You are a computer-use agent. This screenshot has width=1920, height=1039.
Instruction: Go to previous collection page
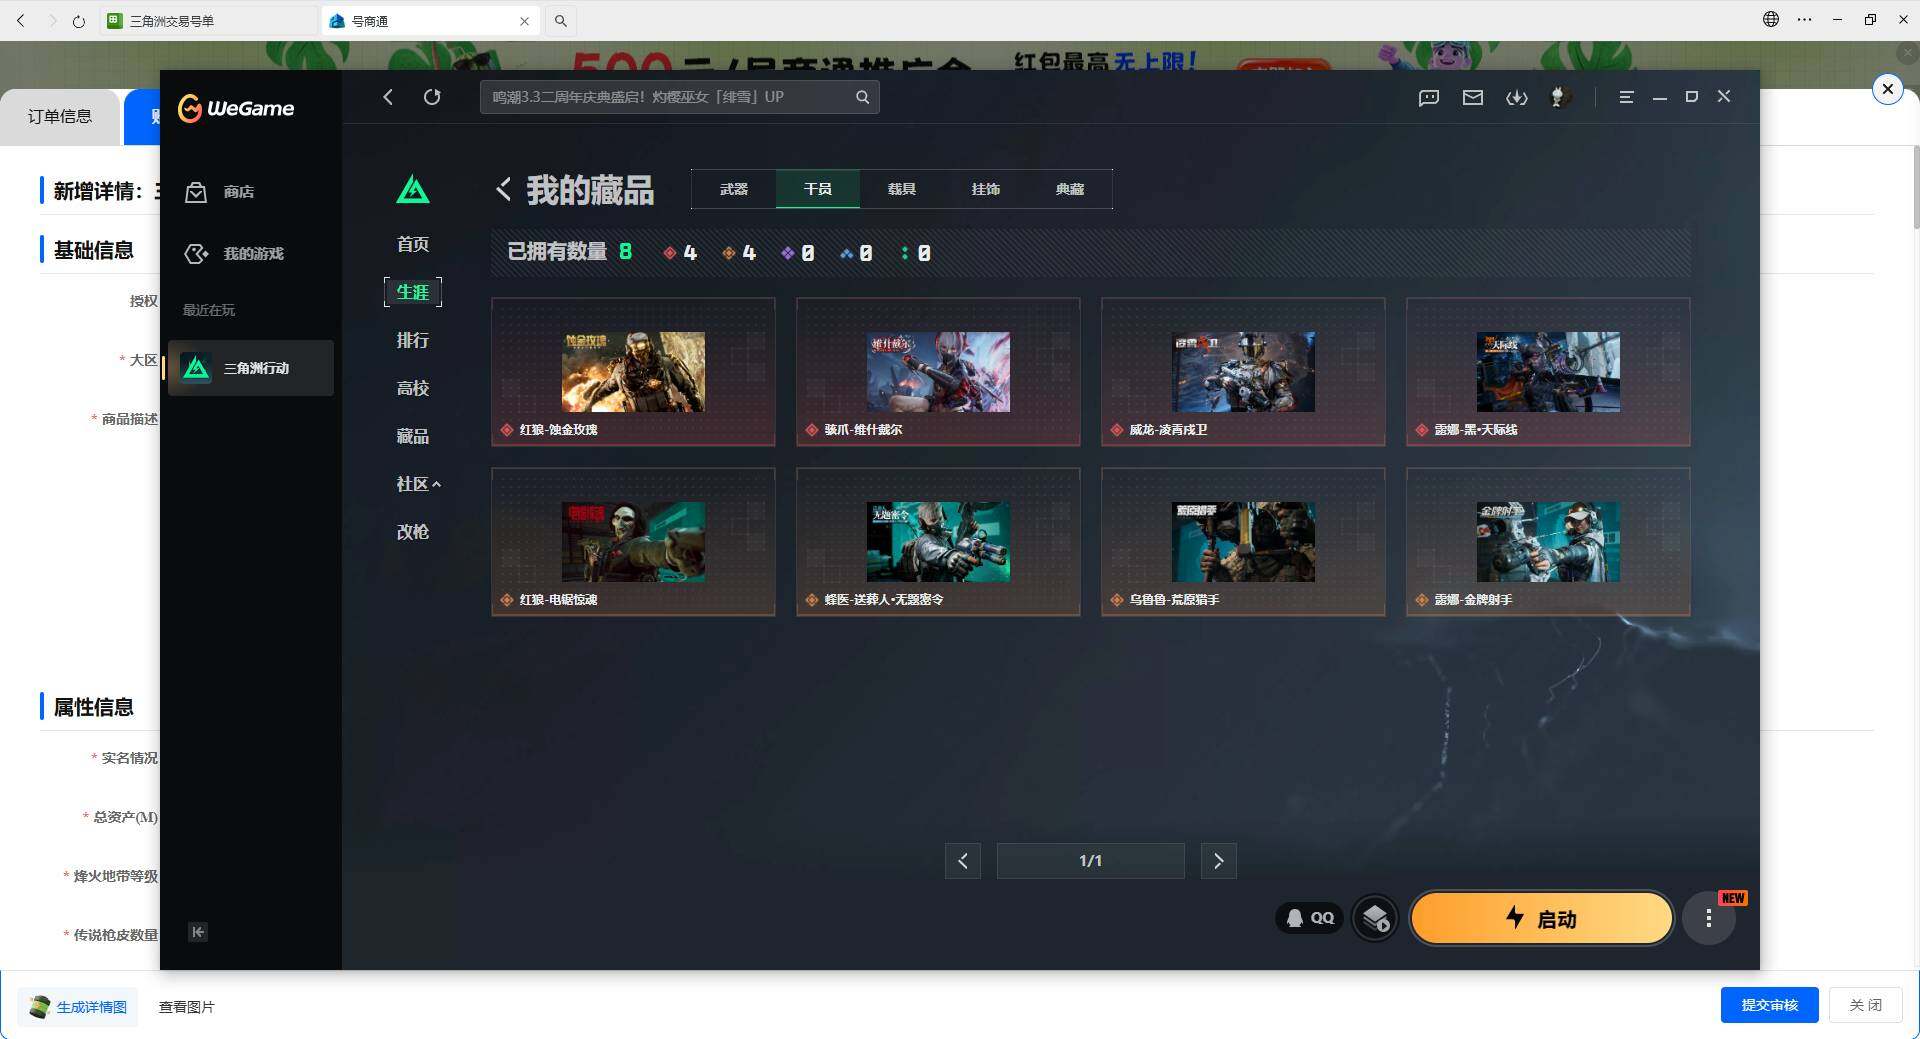[963, 861]
